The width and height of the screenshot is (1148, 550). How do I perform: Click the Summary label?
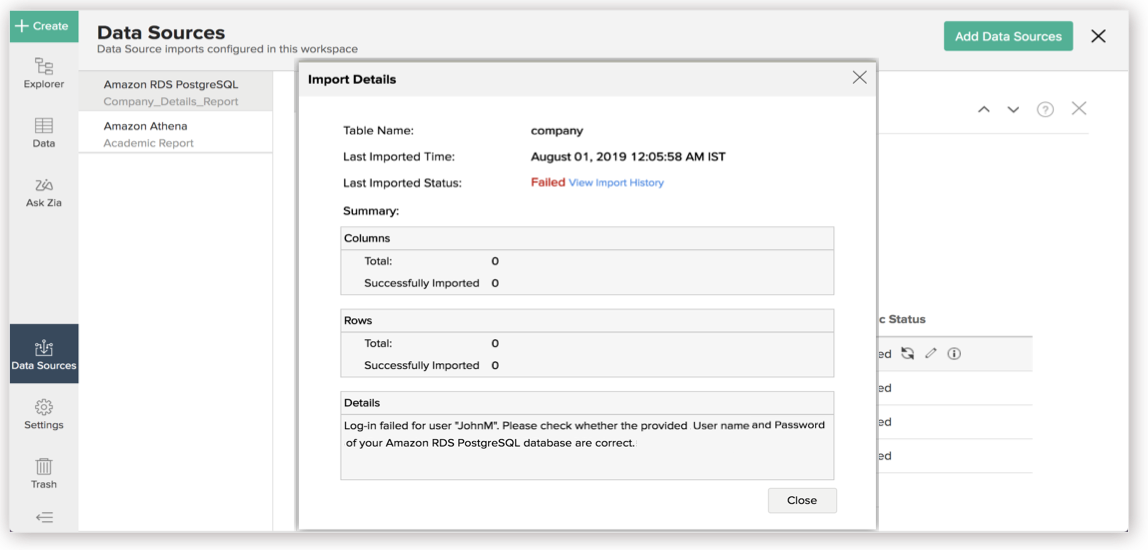(371, 211)
